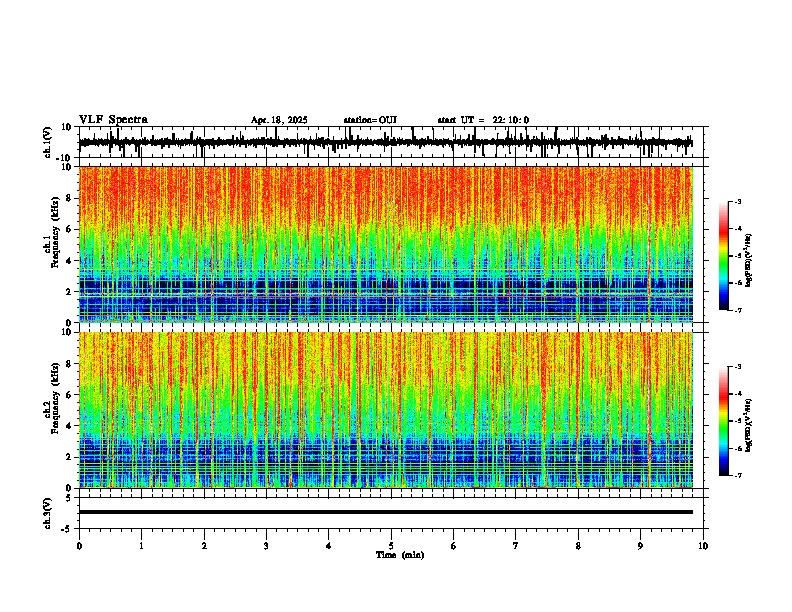The width and height of the screenshot is (792, 612).
Task: Click the ch.1 waveform trace panel
Action: (393, 142)
